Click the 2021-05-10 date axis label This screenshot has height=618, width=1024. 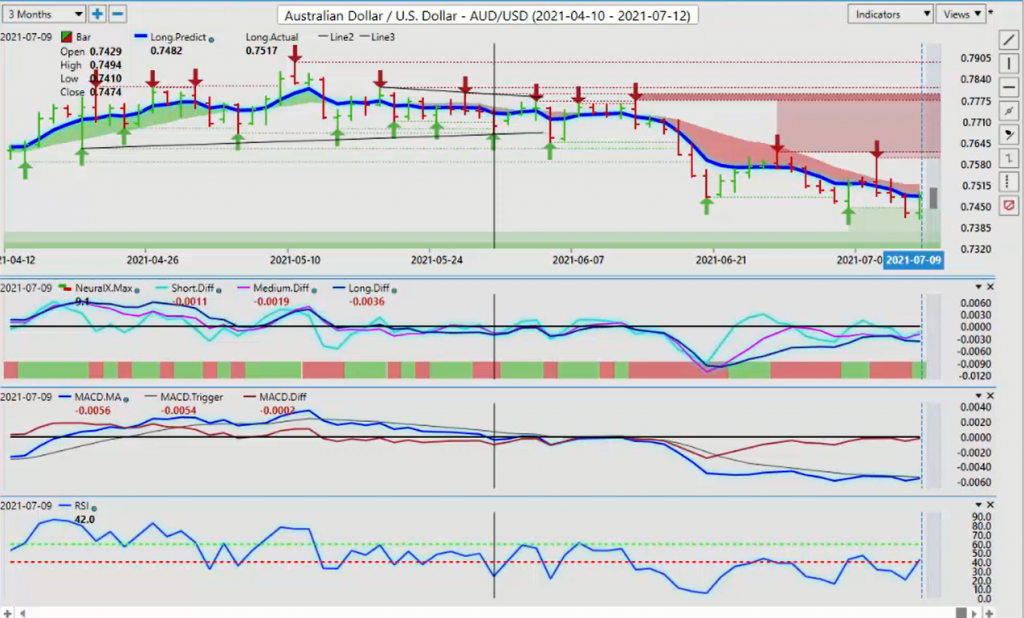pyautogui.click(x=295, y=260)
